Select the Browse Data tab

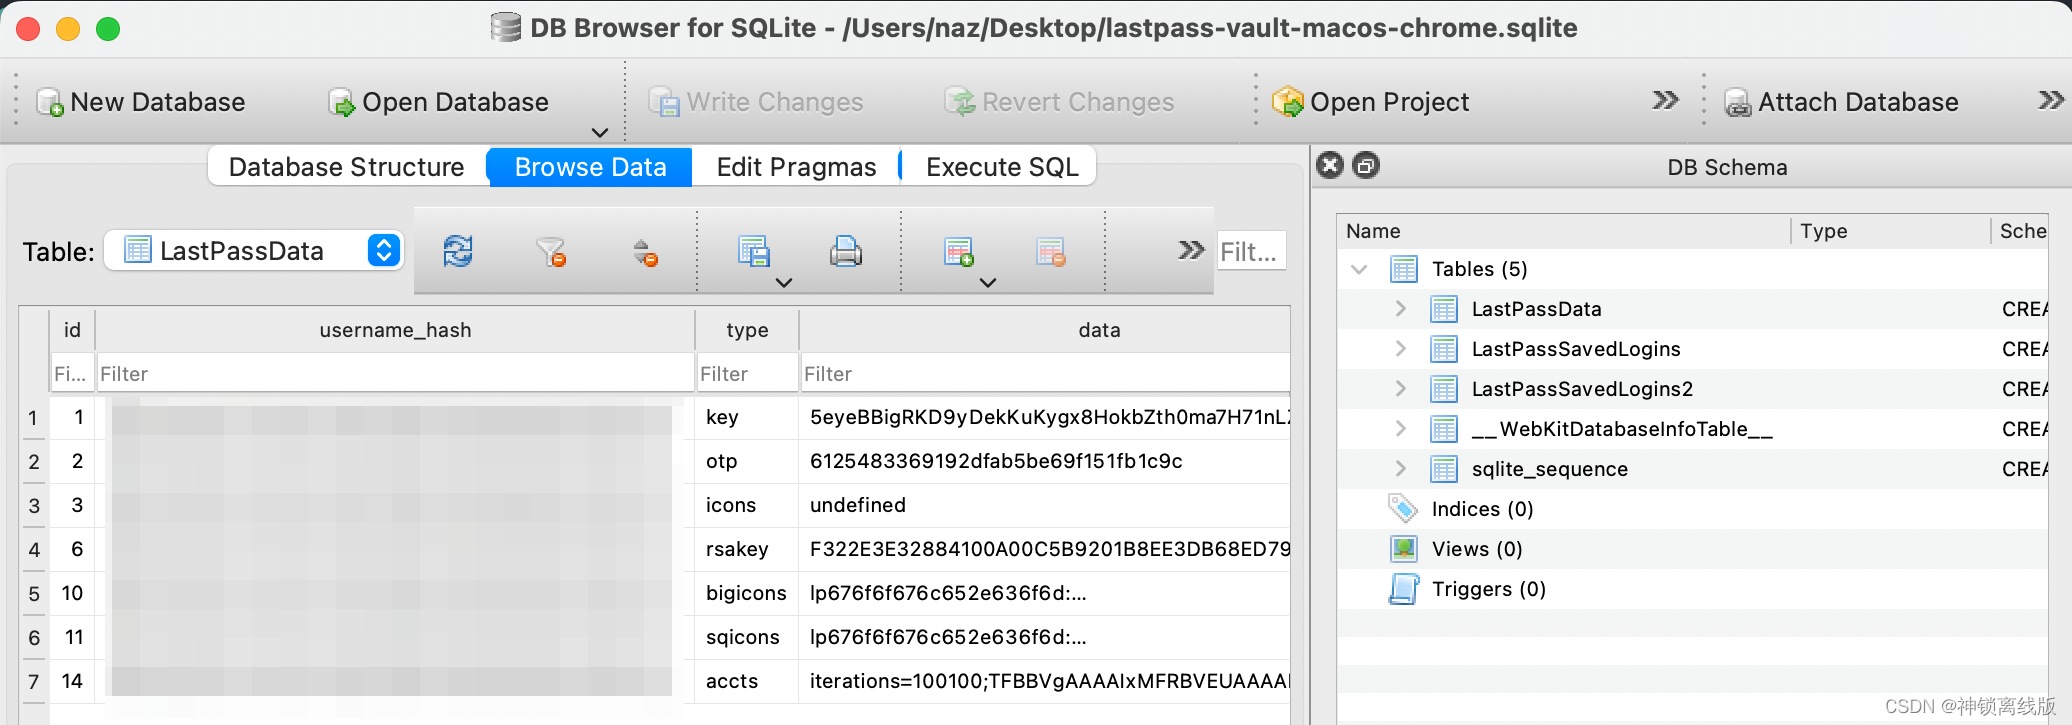click(590, 167)
